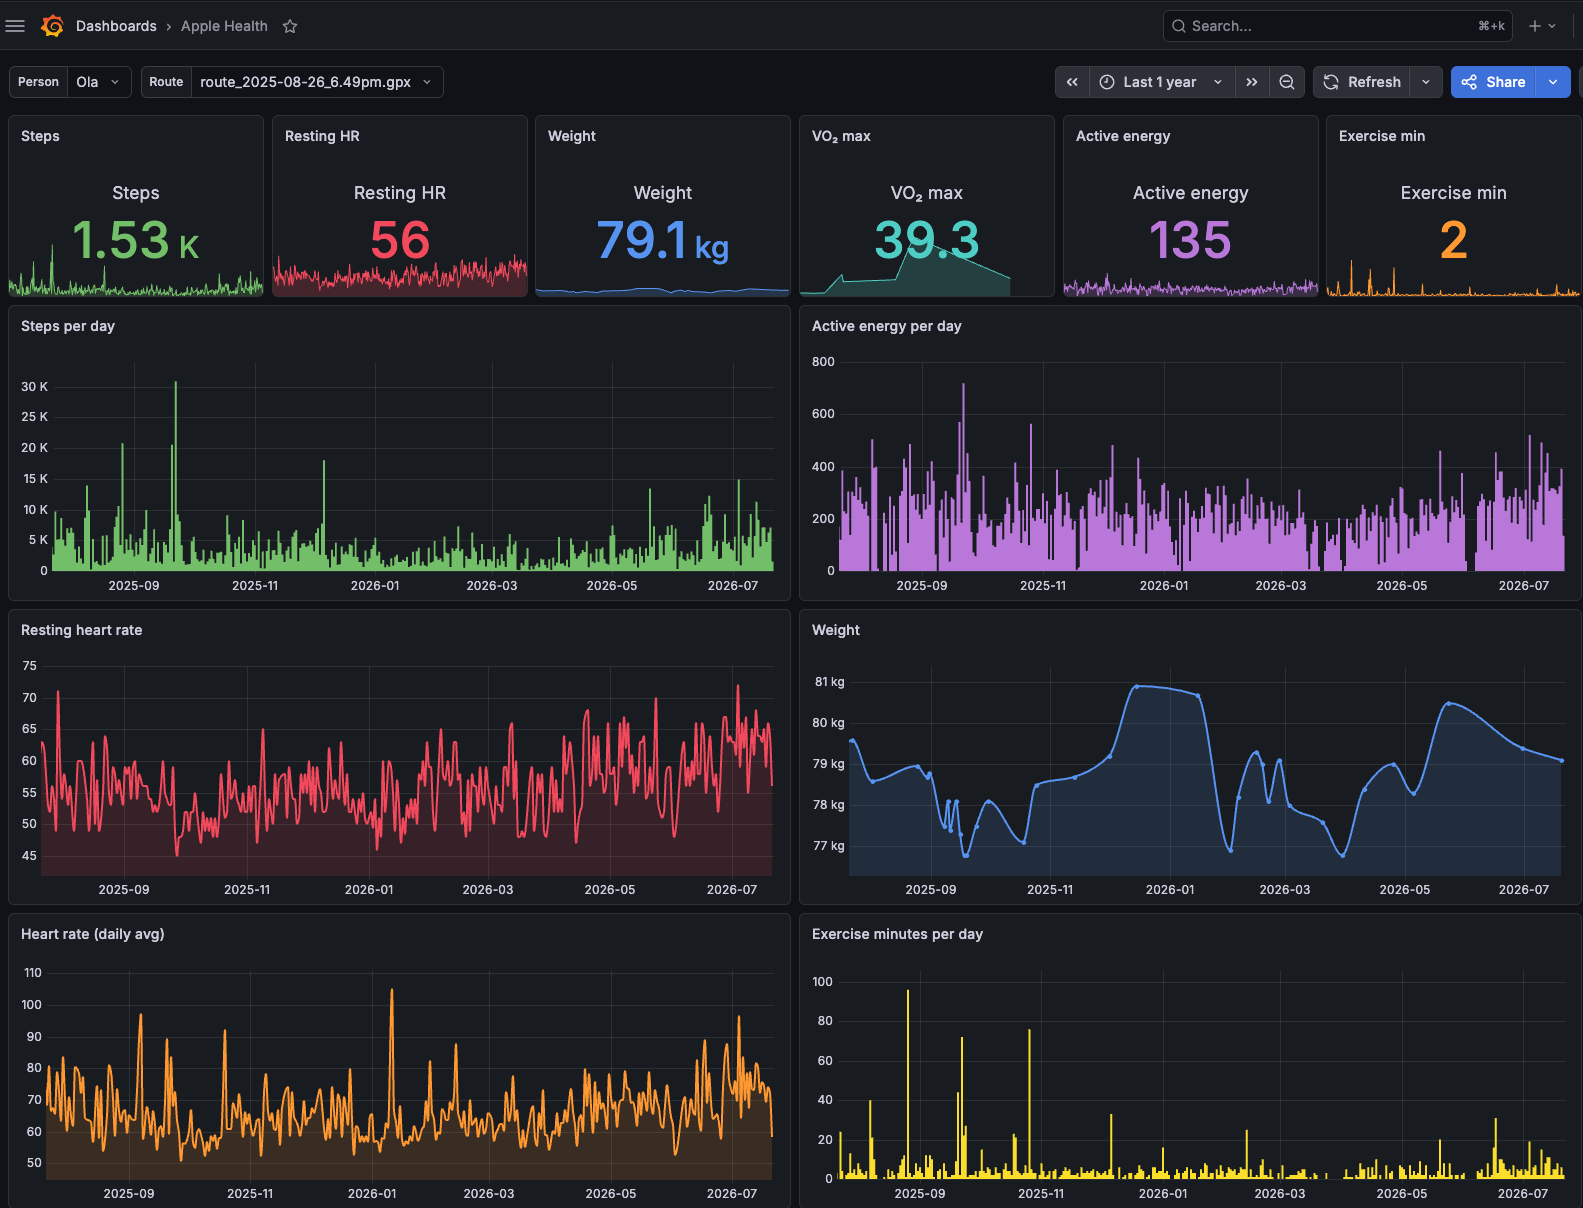Open the Person variable dropdown showing Ola
The width and height of the screenshot is (1583, 1208).
pos(99,82)
